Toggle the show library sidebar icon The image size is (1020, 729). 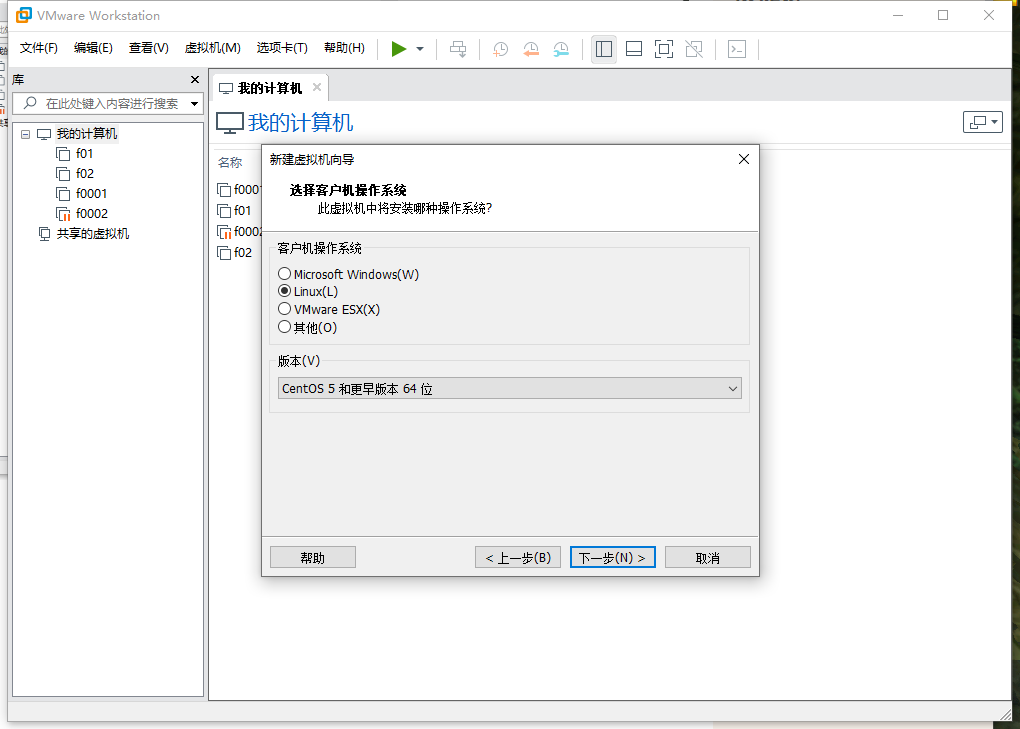pyautogui.click(x=604, y=49)
